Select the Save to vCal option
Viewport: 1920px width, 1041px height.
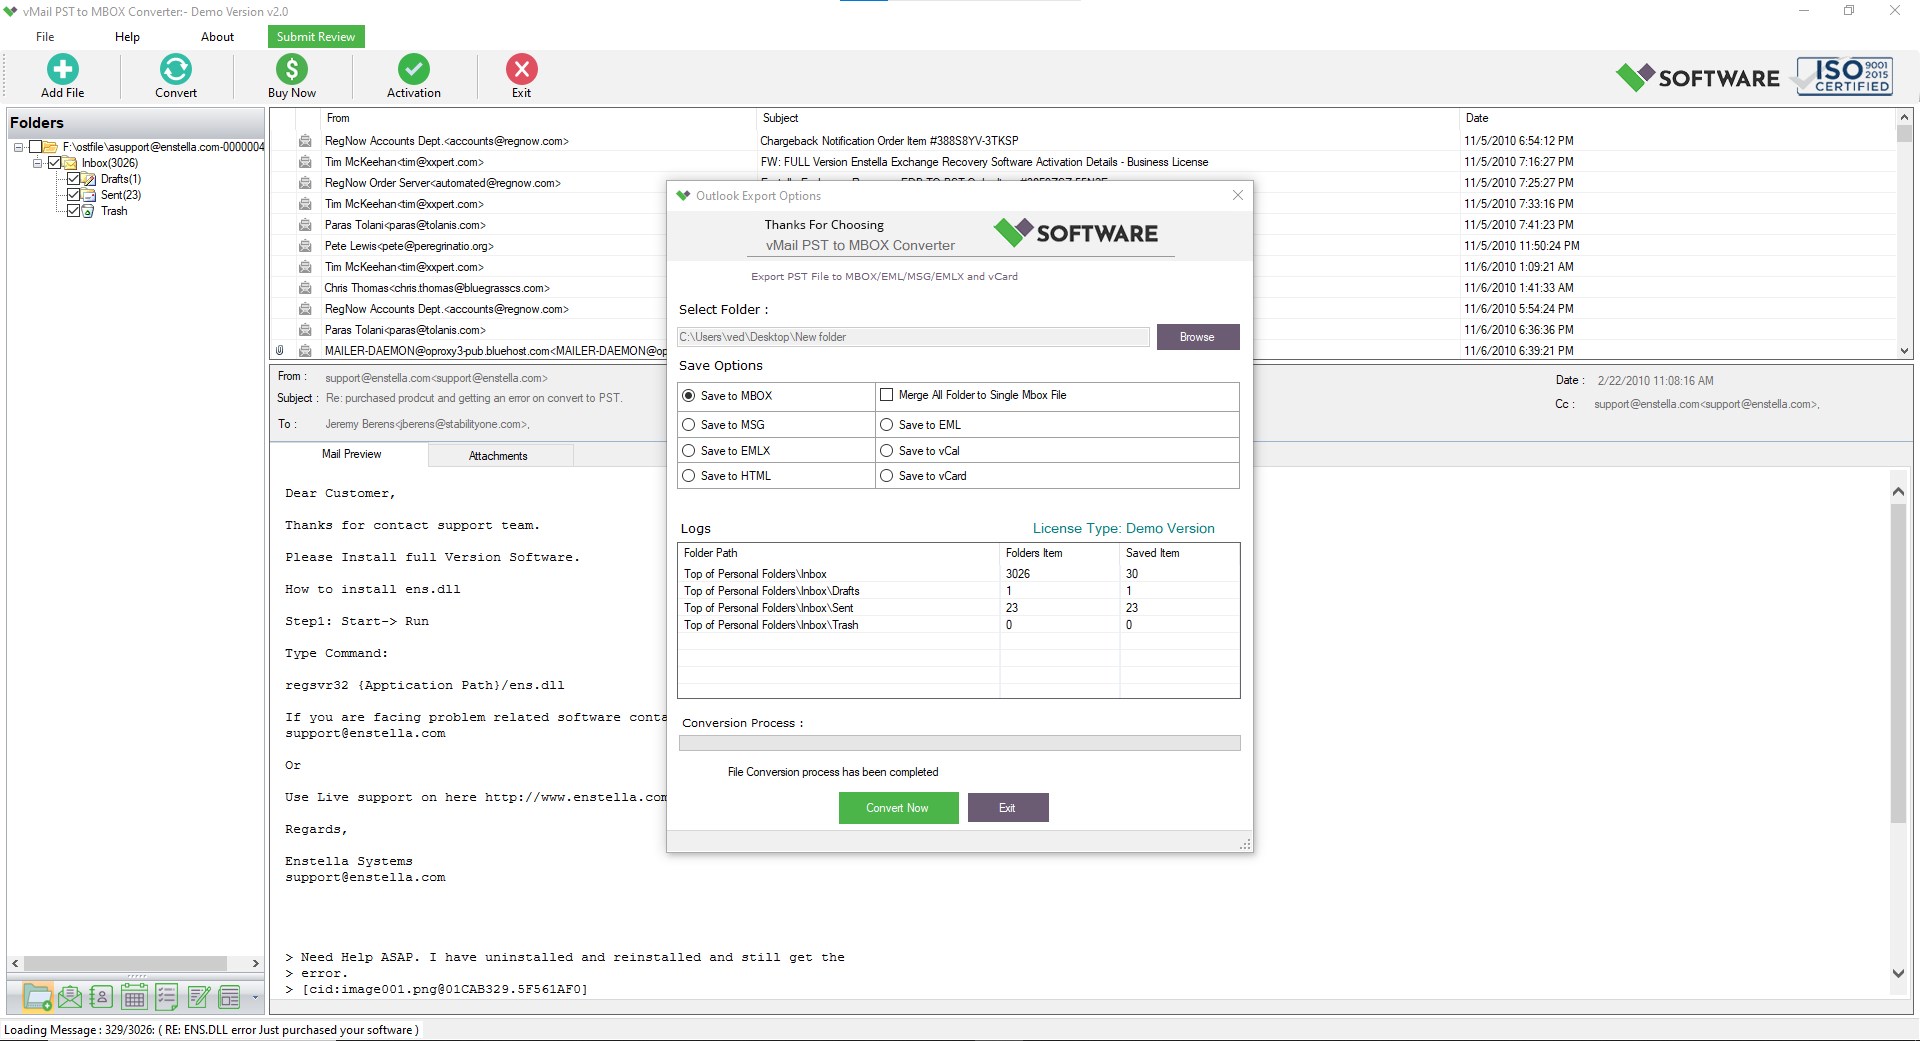click(887, 451)
